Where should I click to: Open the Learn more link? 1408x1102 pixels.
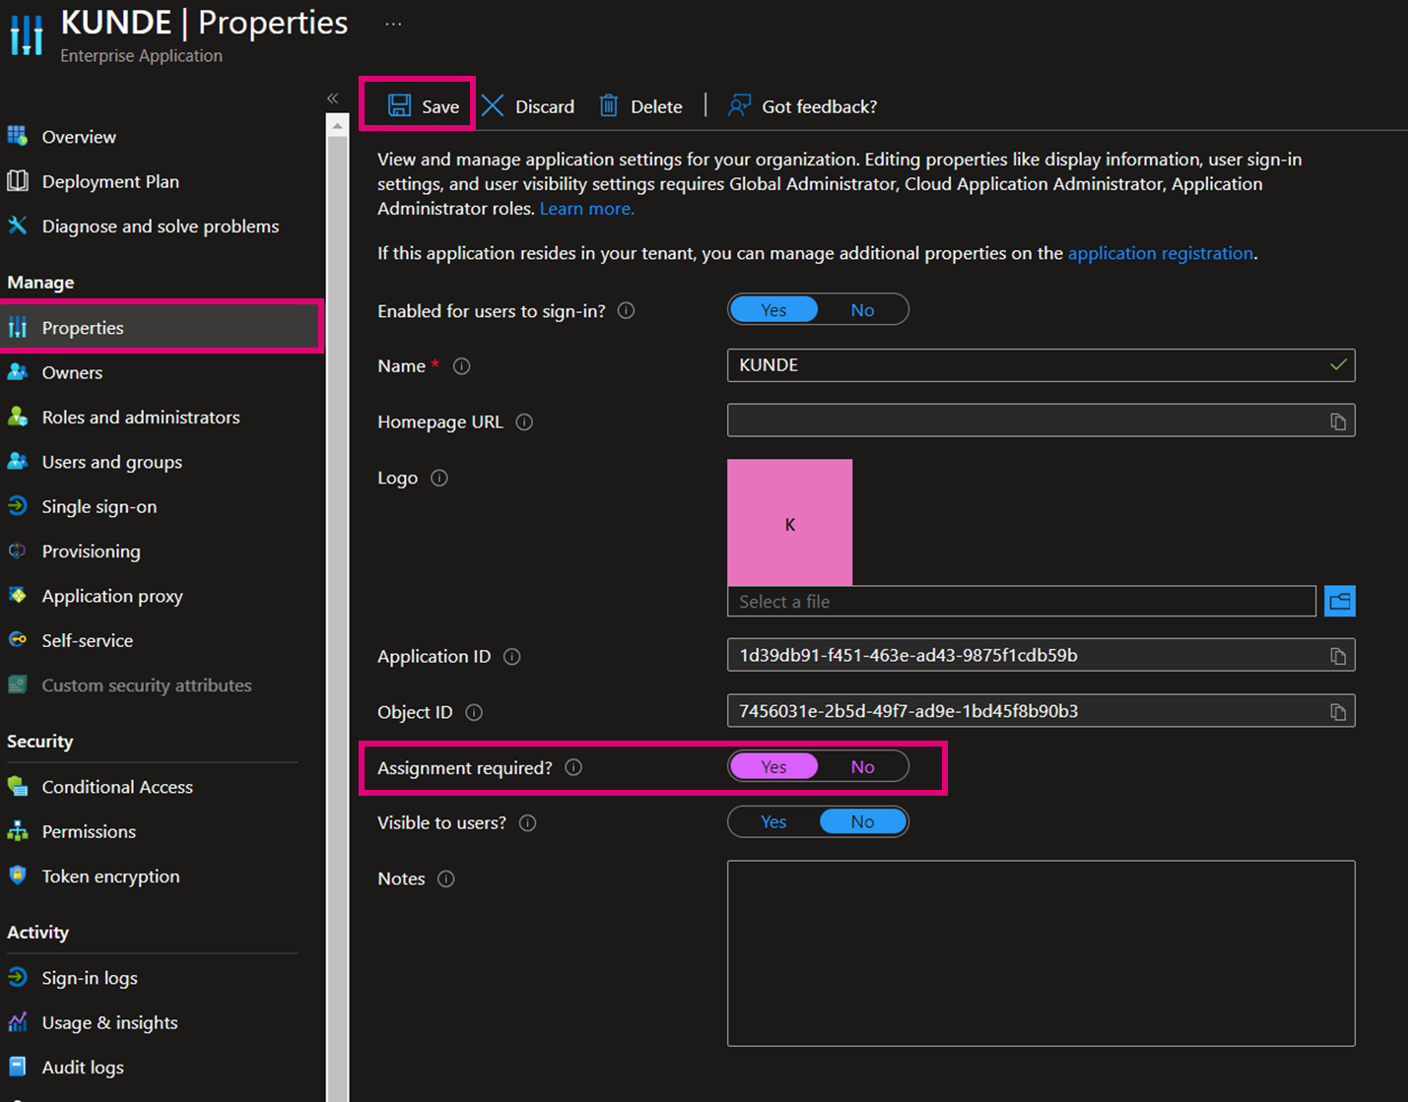586,209
